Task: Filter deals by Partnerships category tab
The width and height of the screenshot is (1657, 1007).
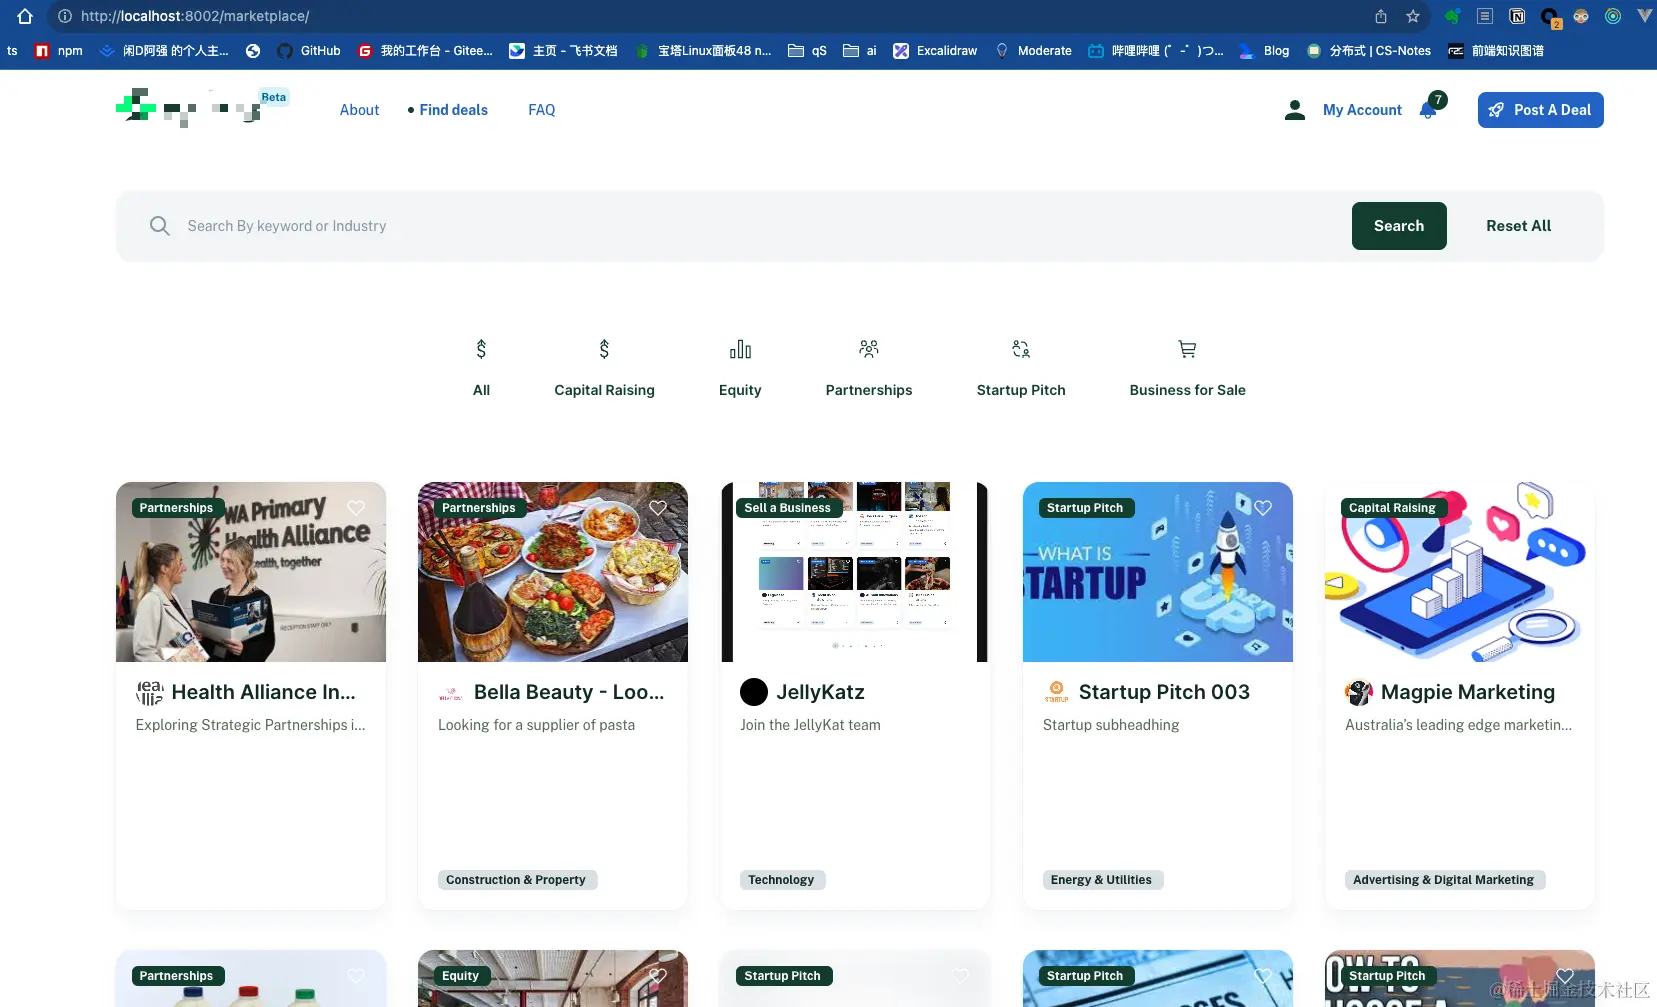Action: click(x=869, y=368)
